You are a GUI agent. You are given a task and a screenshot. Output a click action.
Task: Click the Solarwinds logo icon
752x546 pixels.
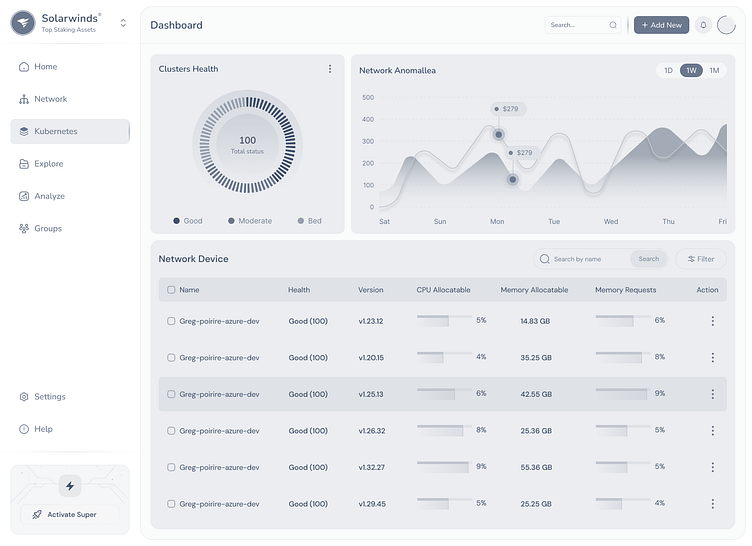(x=23, y=23)
